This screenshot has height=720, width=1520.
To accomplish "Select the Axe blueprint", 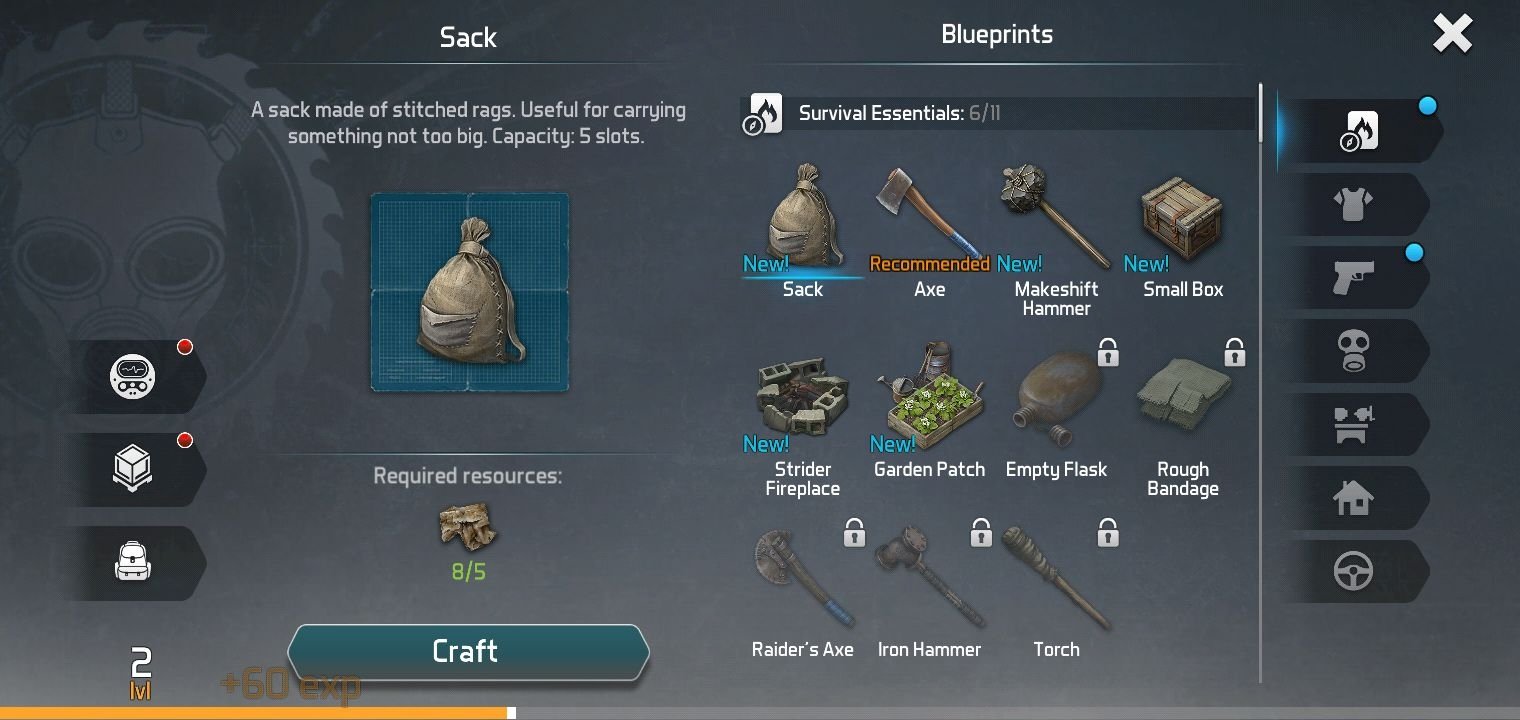I will [929, 232].
